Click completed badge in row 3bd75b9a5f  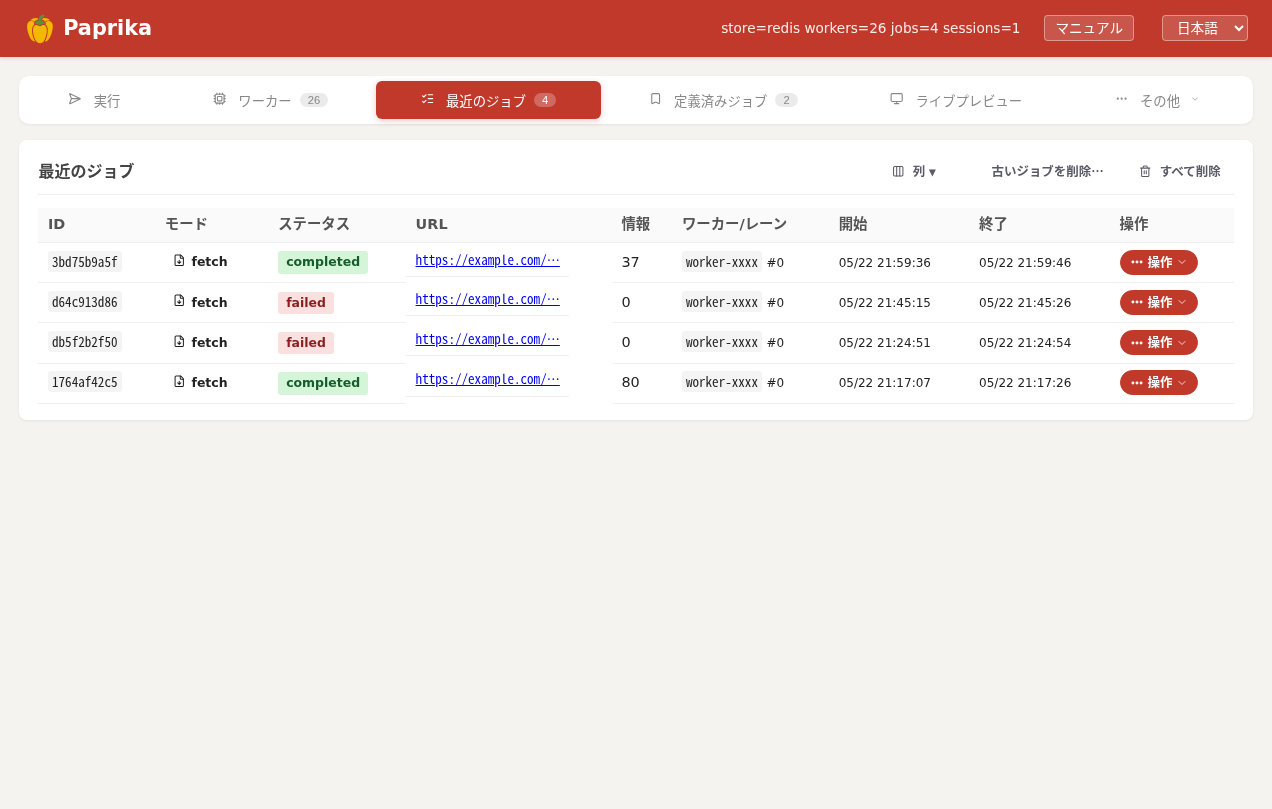pyautogui.click(x=323, y=262)
